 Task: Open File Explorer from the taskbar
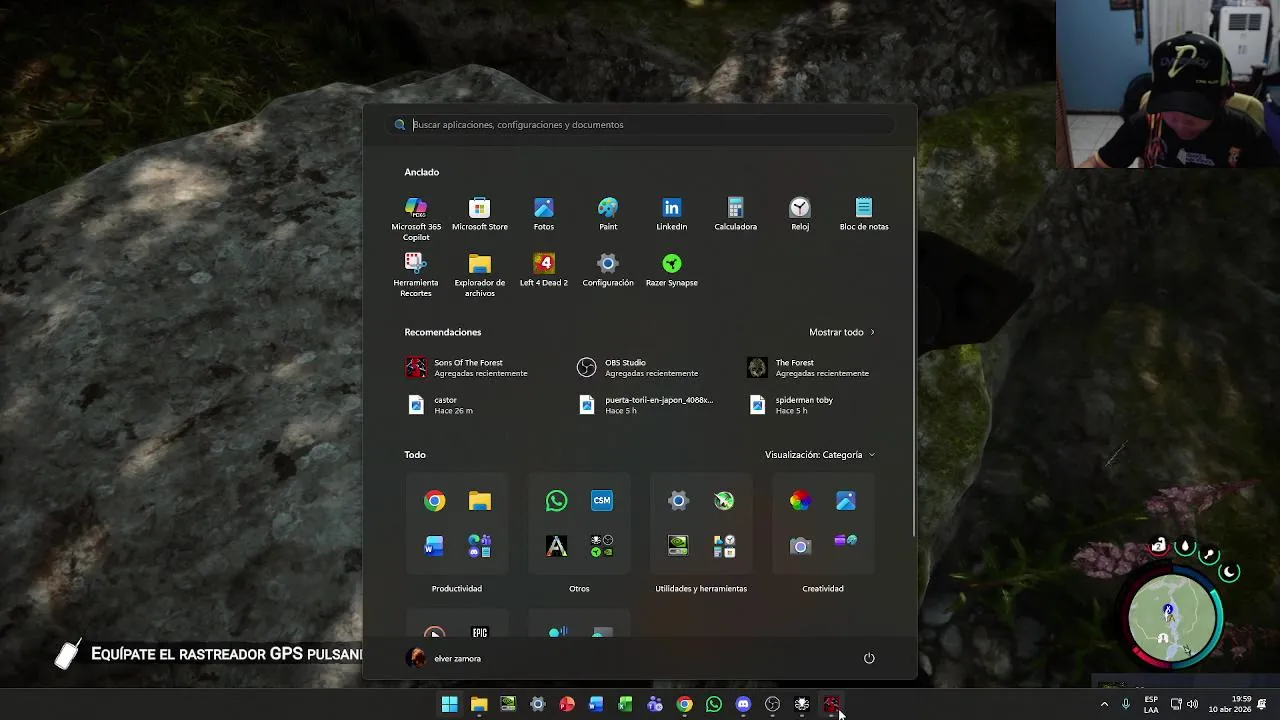pos(479,705)
